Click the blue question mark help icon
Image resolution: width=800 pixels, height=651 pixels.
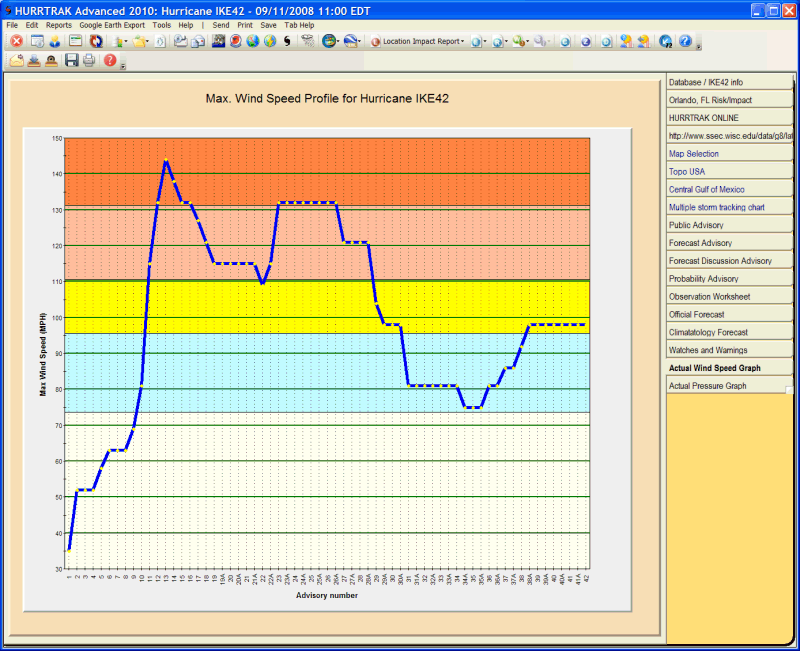click(x=685, y=41)
